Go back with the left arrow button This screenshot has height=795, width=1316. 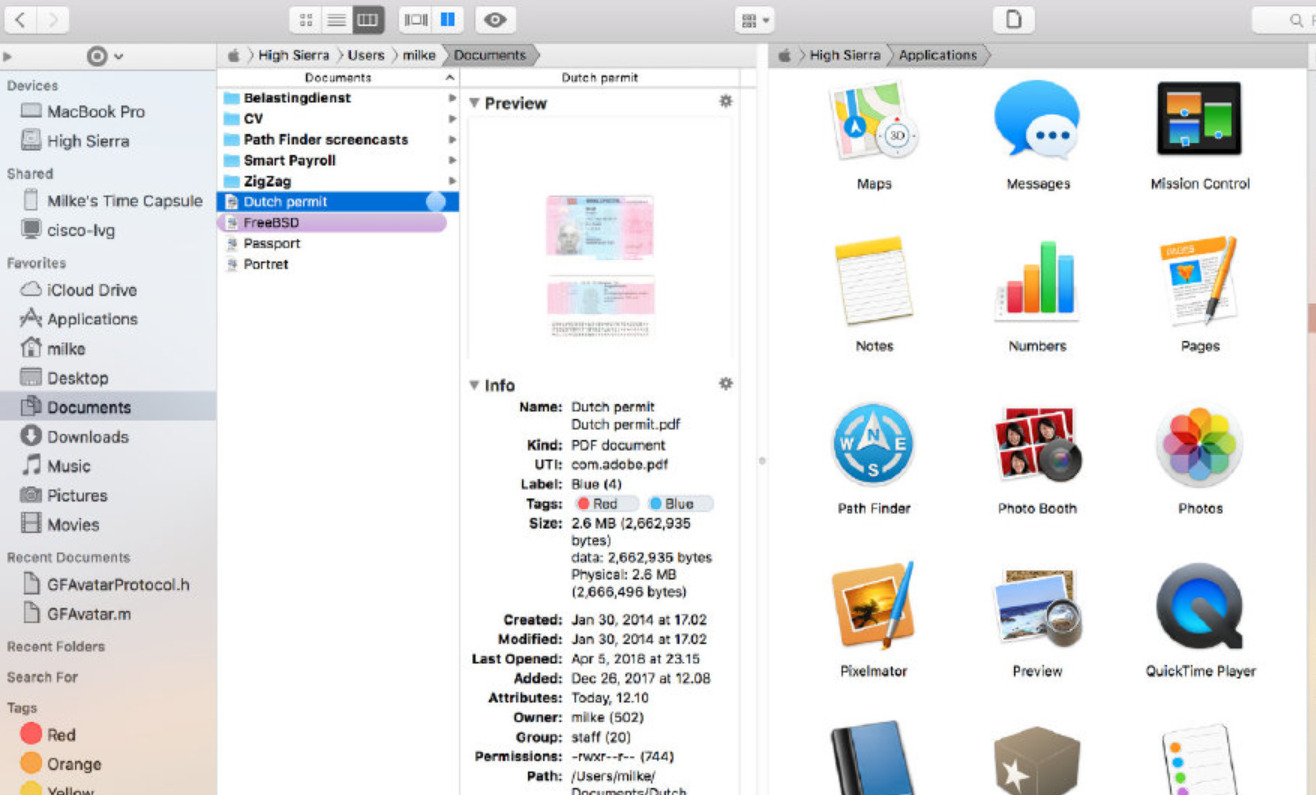(20, 19)
